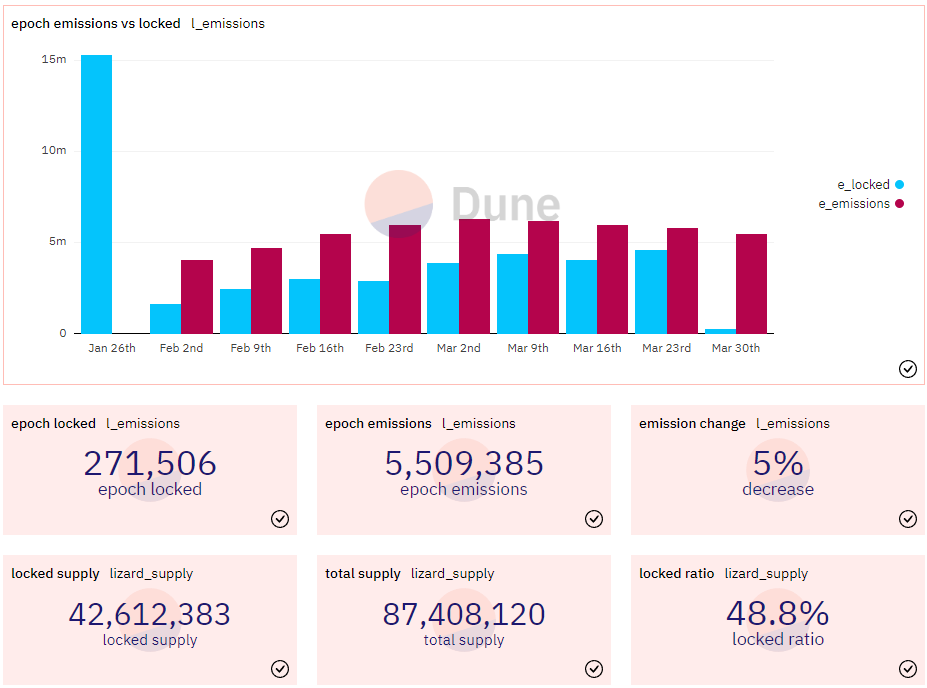927x688 pixels.
Task: Click the checkmark icon on locked supply card
Action: pyautogui.click(x=280, y=669)
